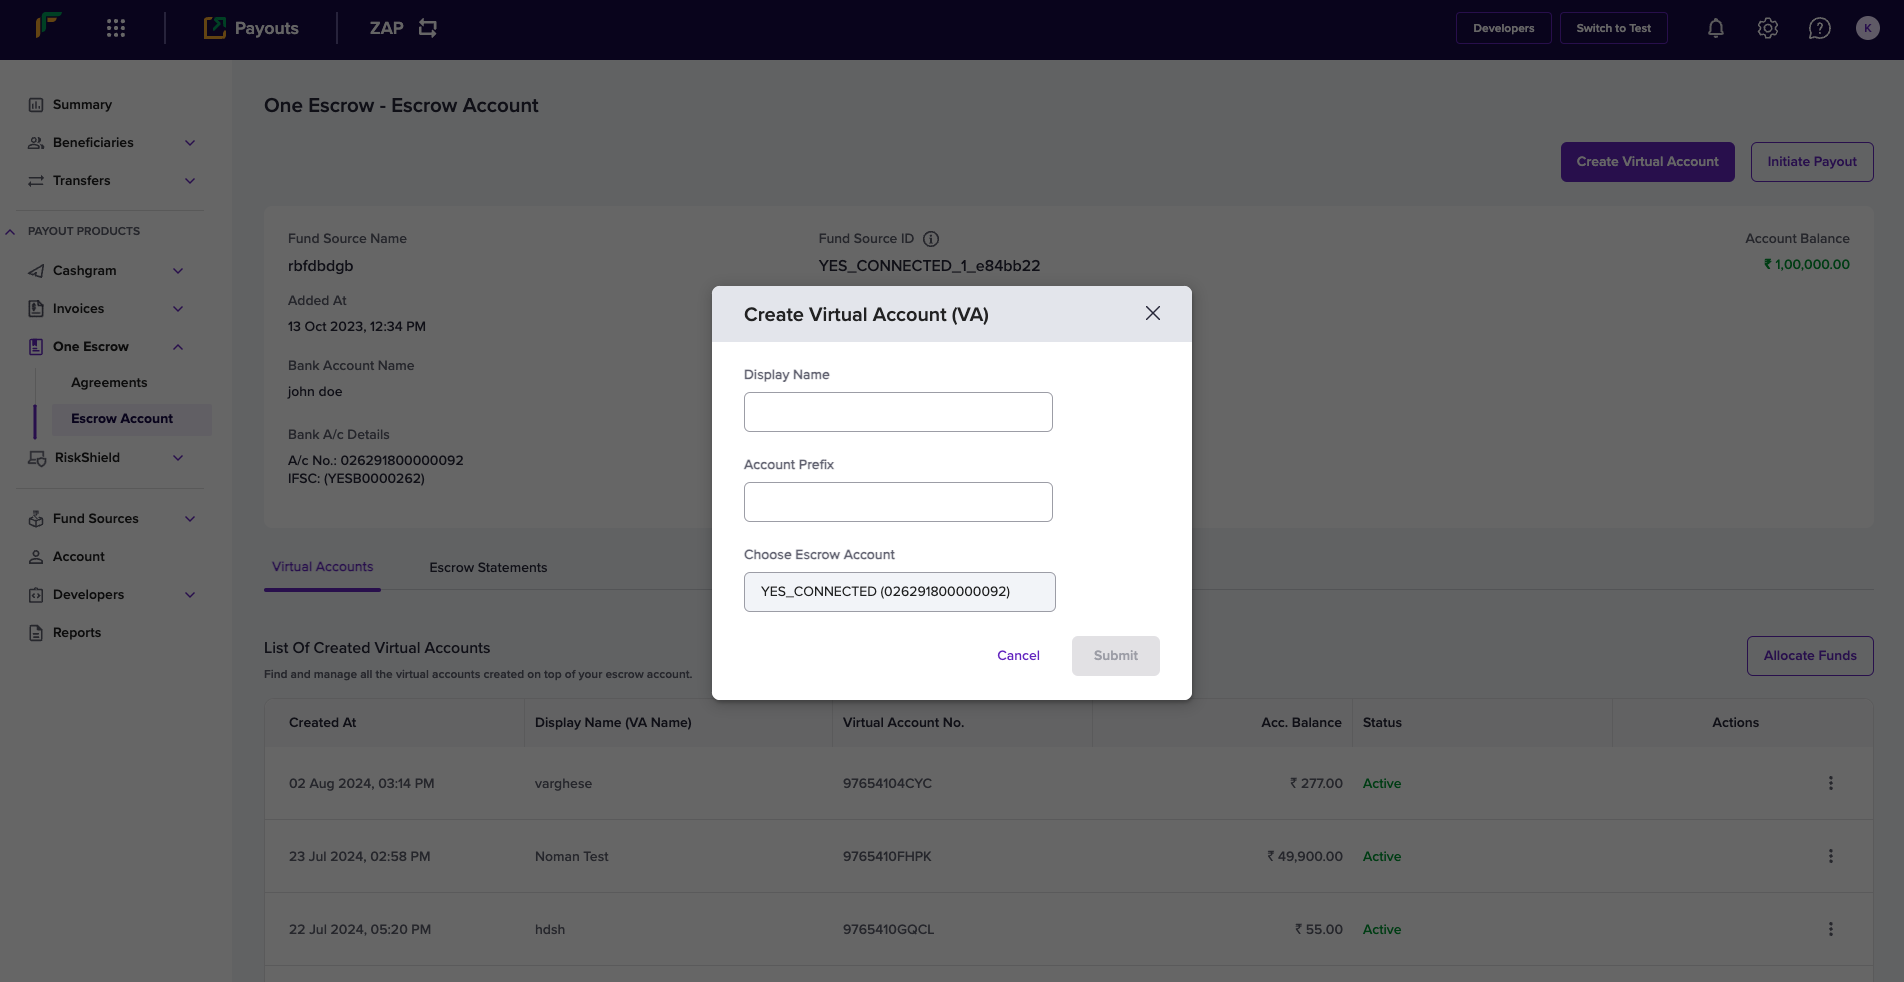
Task: Close the Create Virtual Account dialog
Action: (1153, 314)
